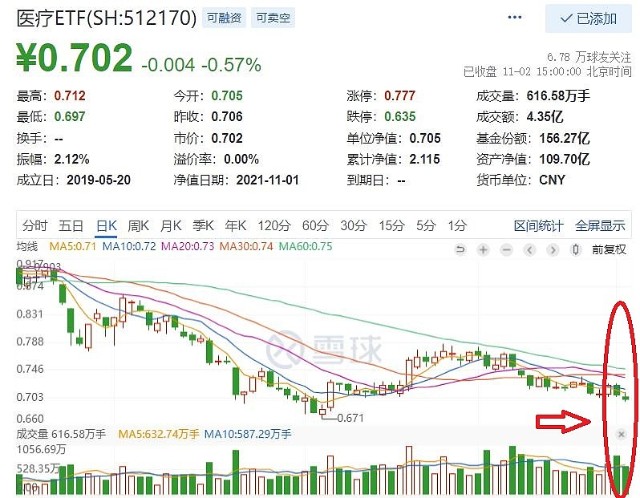This screenshot has height=498, width=640.
Task: Select the 年K yearly chart tab
Action: pos(236,225)
